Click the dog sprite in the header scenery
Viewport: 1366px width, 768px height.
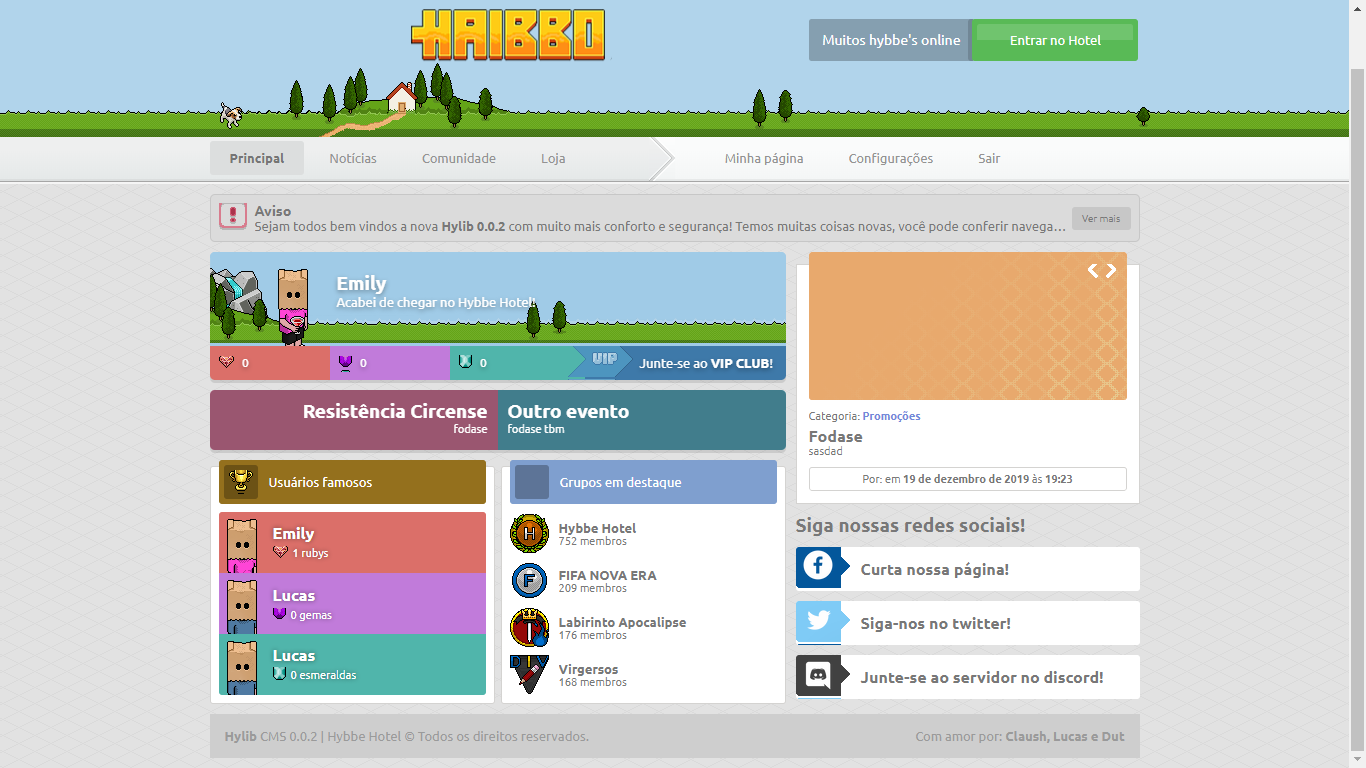(x=231, y=115)
